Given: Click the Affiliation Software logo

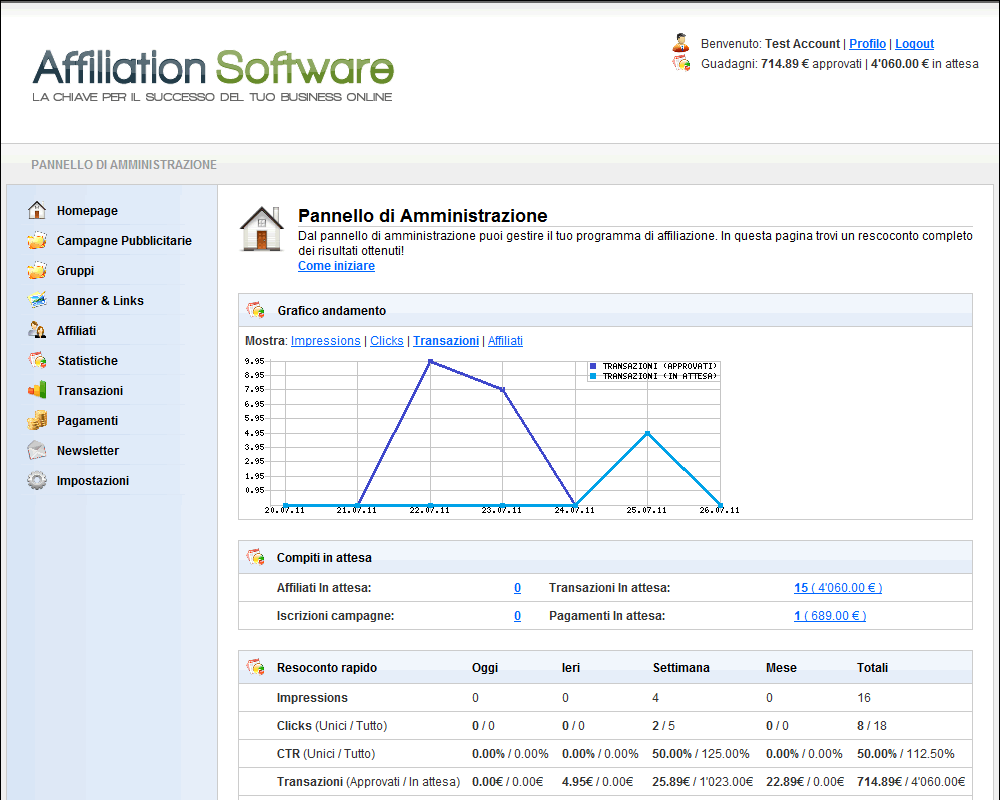Looking at the screenshot, I should click(x=213, y=73).
